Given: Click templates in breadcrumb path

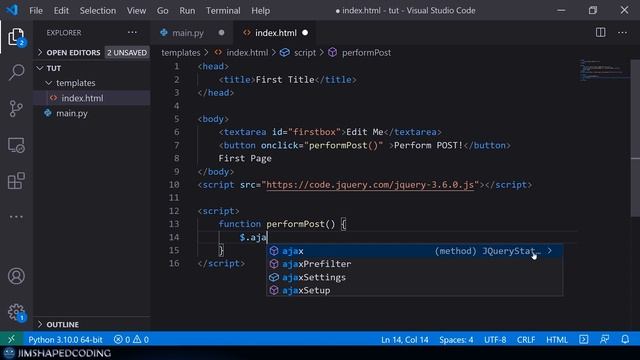Looking at the screenshot, I should [180, 53].
